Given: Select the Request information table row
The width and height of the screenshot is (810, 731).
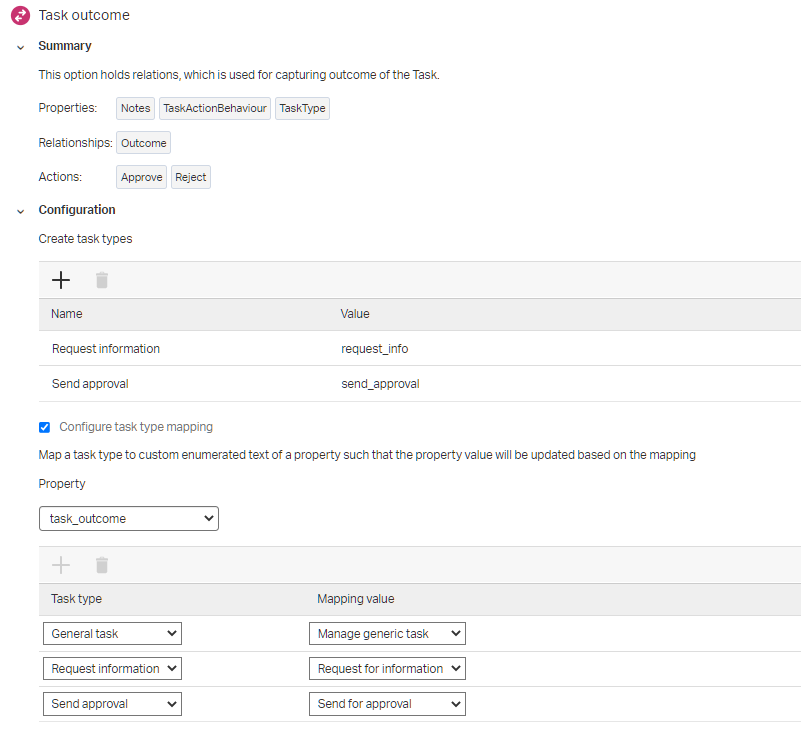Looking at the screenshot, I should (x=106, y=349).
